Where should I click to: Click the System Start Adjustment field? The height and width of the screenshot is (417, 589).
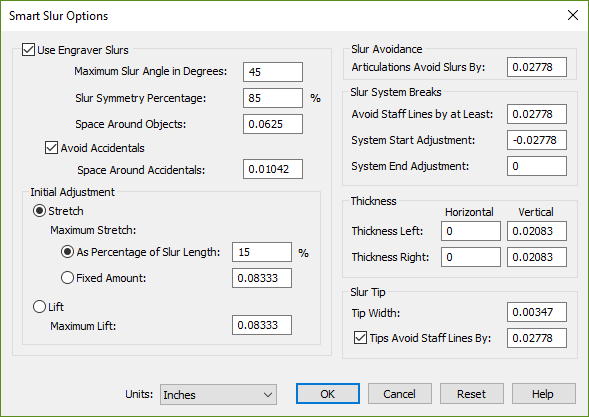537,140
